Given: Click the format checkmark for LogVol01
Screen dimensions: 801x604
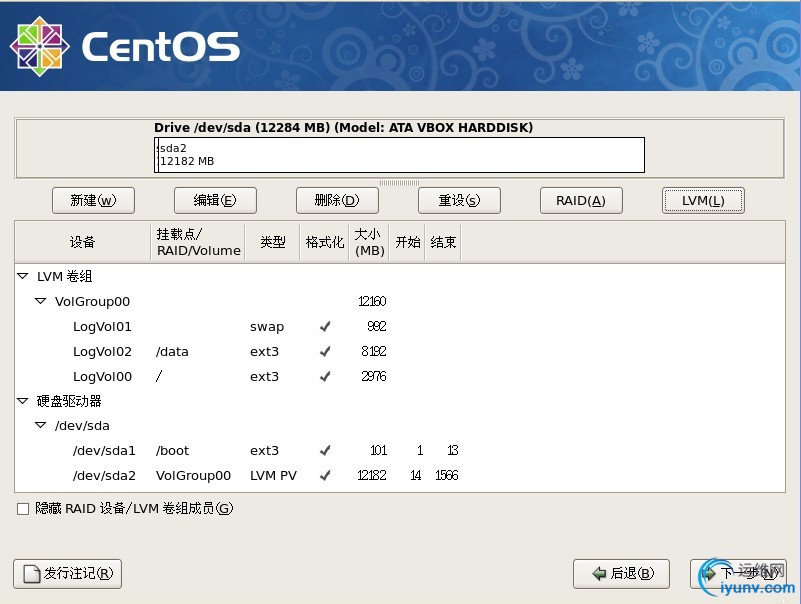Looking at the screenshot, I should 325,327.
